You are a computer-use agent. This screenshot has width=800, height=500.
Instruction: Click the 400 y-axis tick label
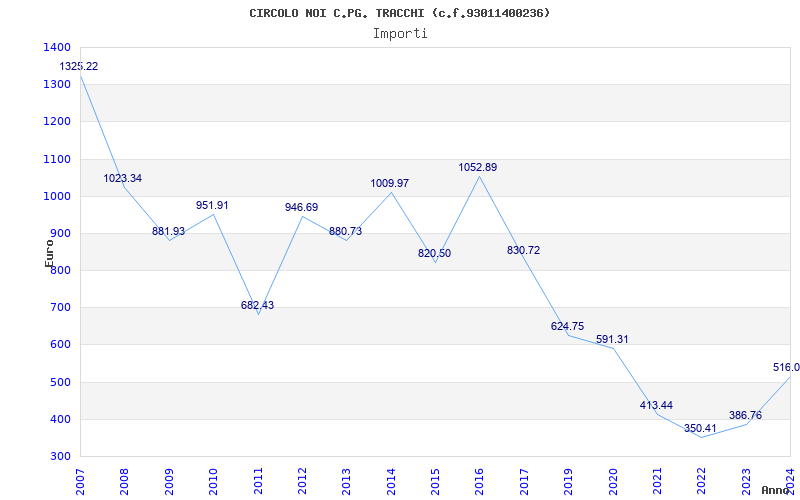[61, 419]
